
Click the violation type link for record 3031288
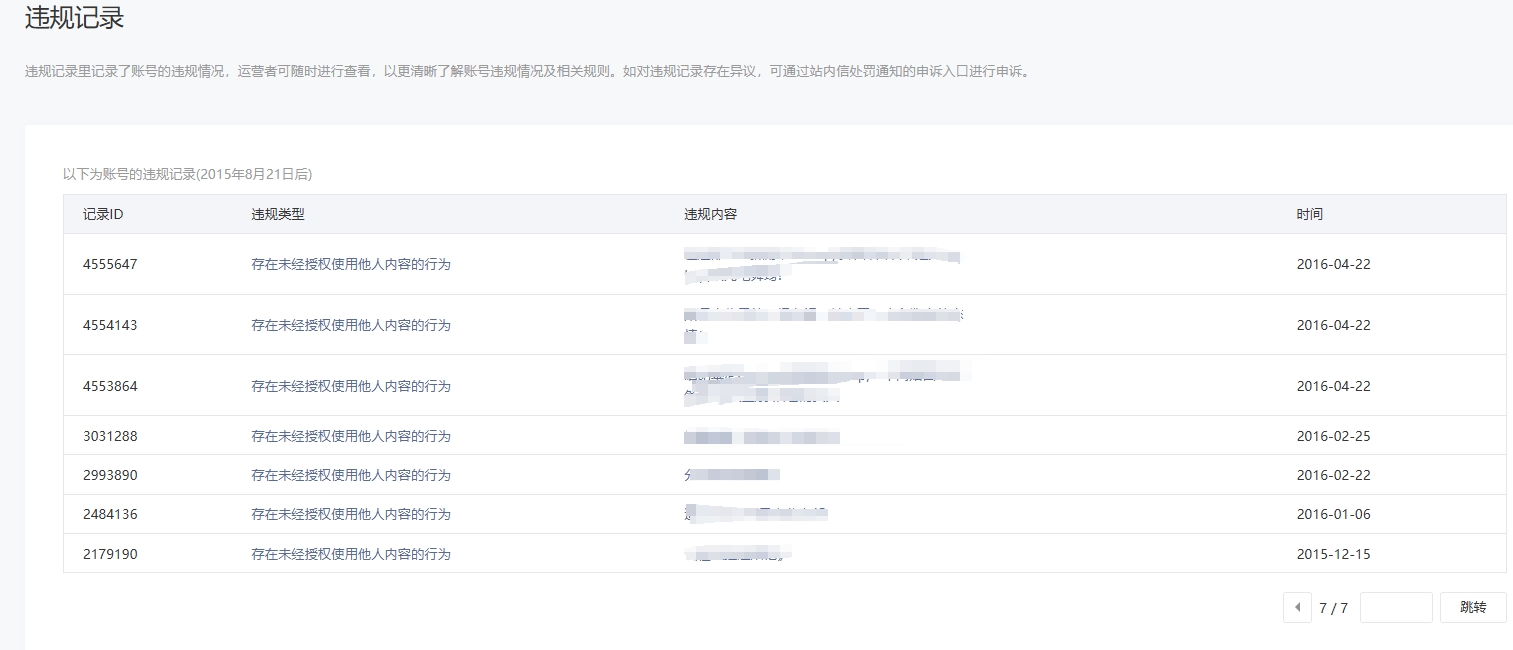pos(351,436)
